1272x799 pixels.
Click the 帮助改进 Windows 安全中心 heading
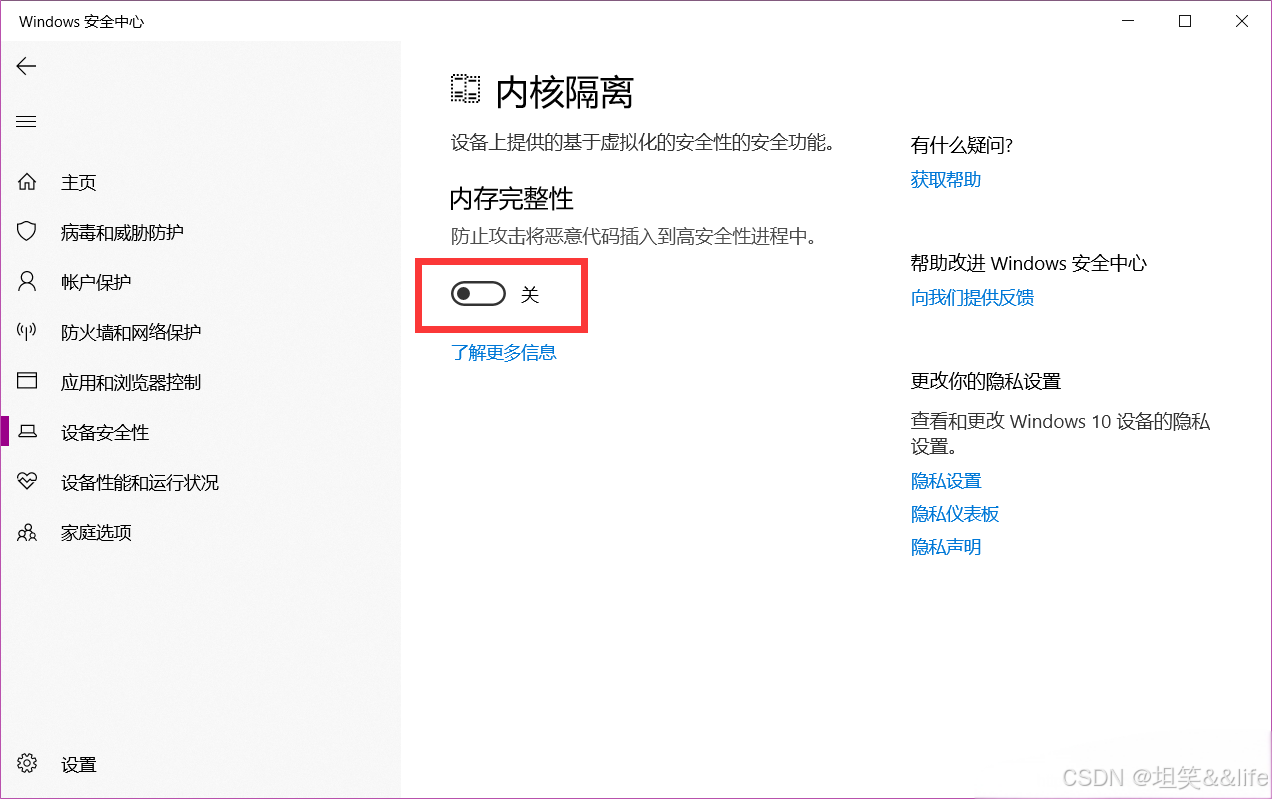[1029, 263]
